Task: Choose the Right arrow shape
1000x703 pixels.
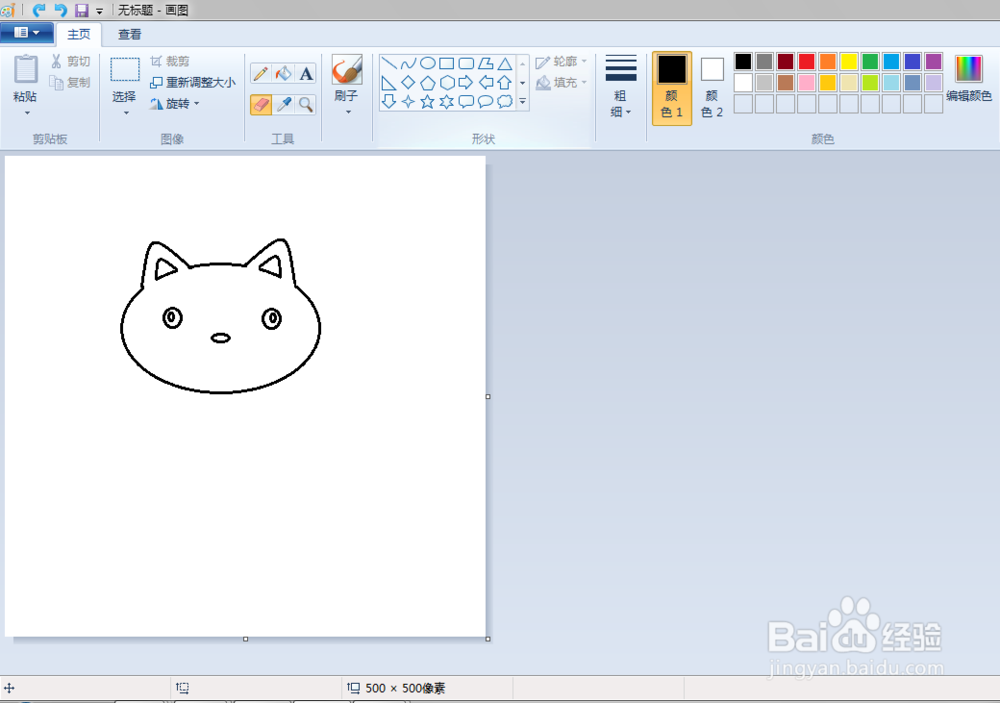Action: [466, 82]
